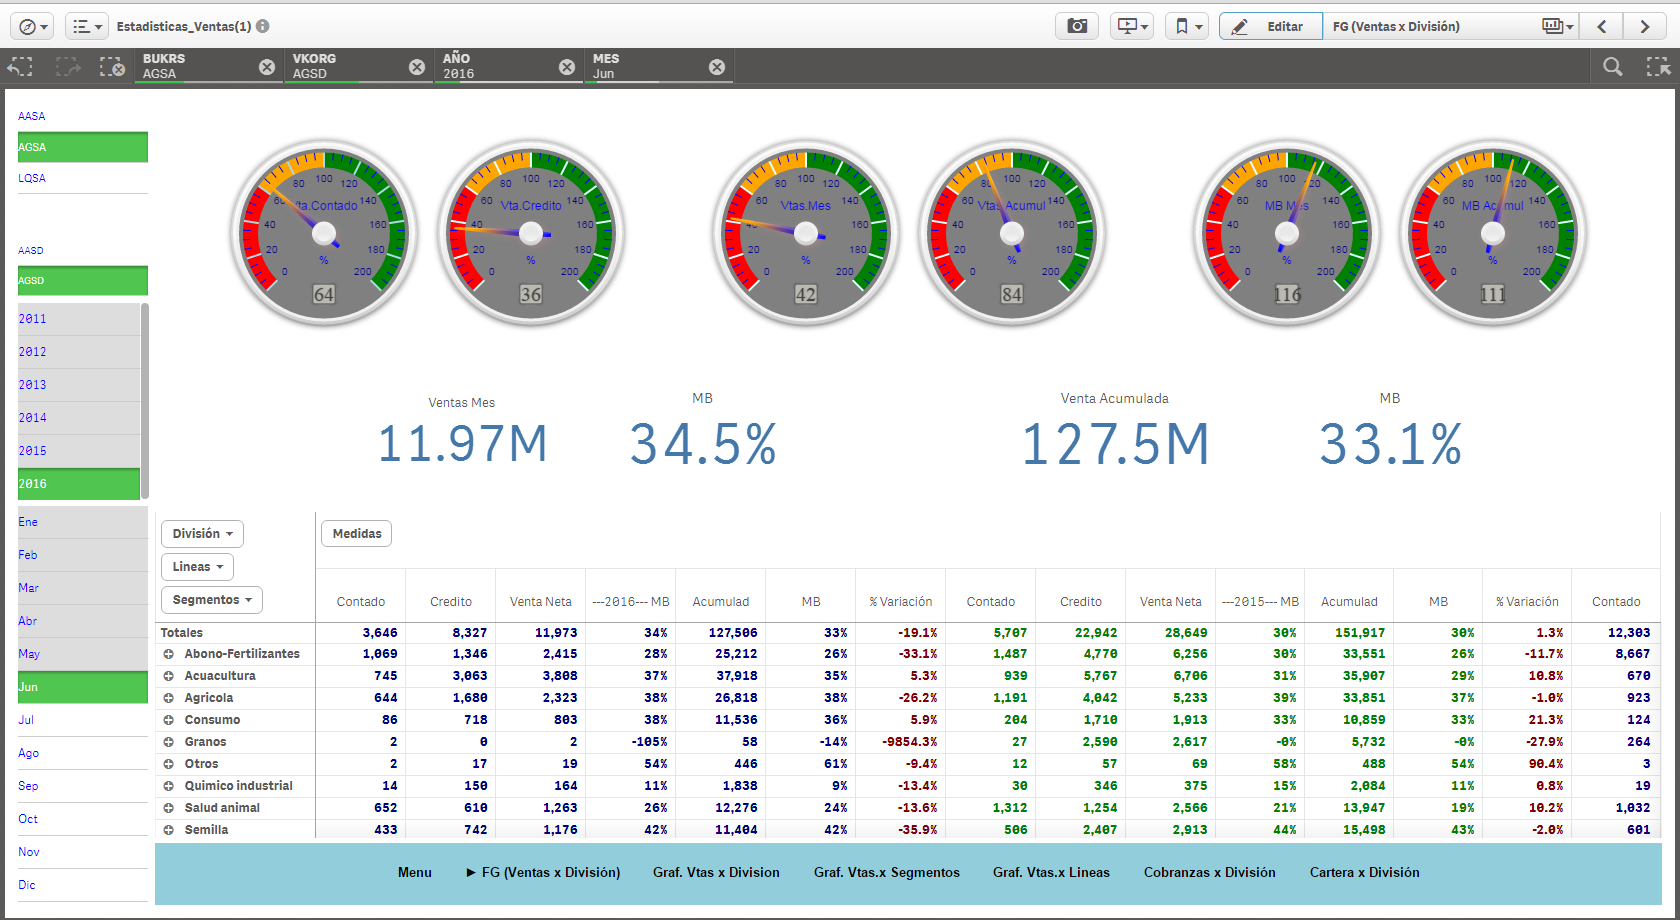1680x920 pixels.
Task: Select month May
Action: click(83, 654)
